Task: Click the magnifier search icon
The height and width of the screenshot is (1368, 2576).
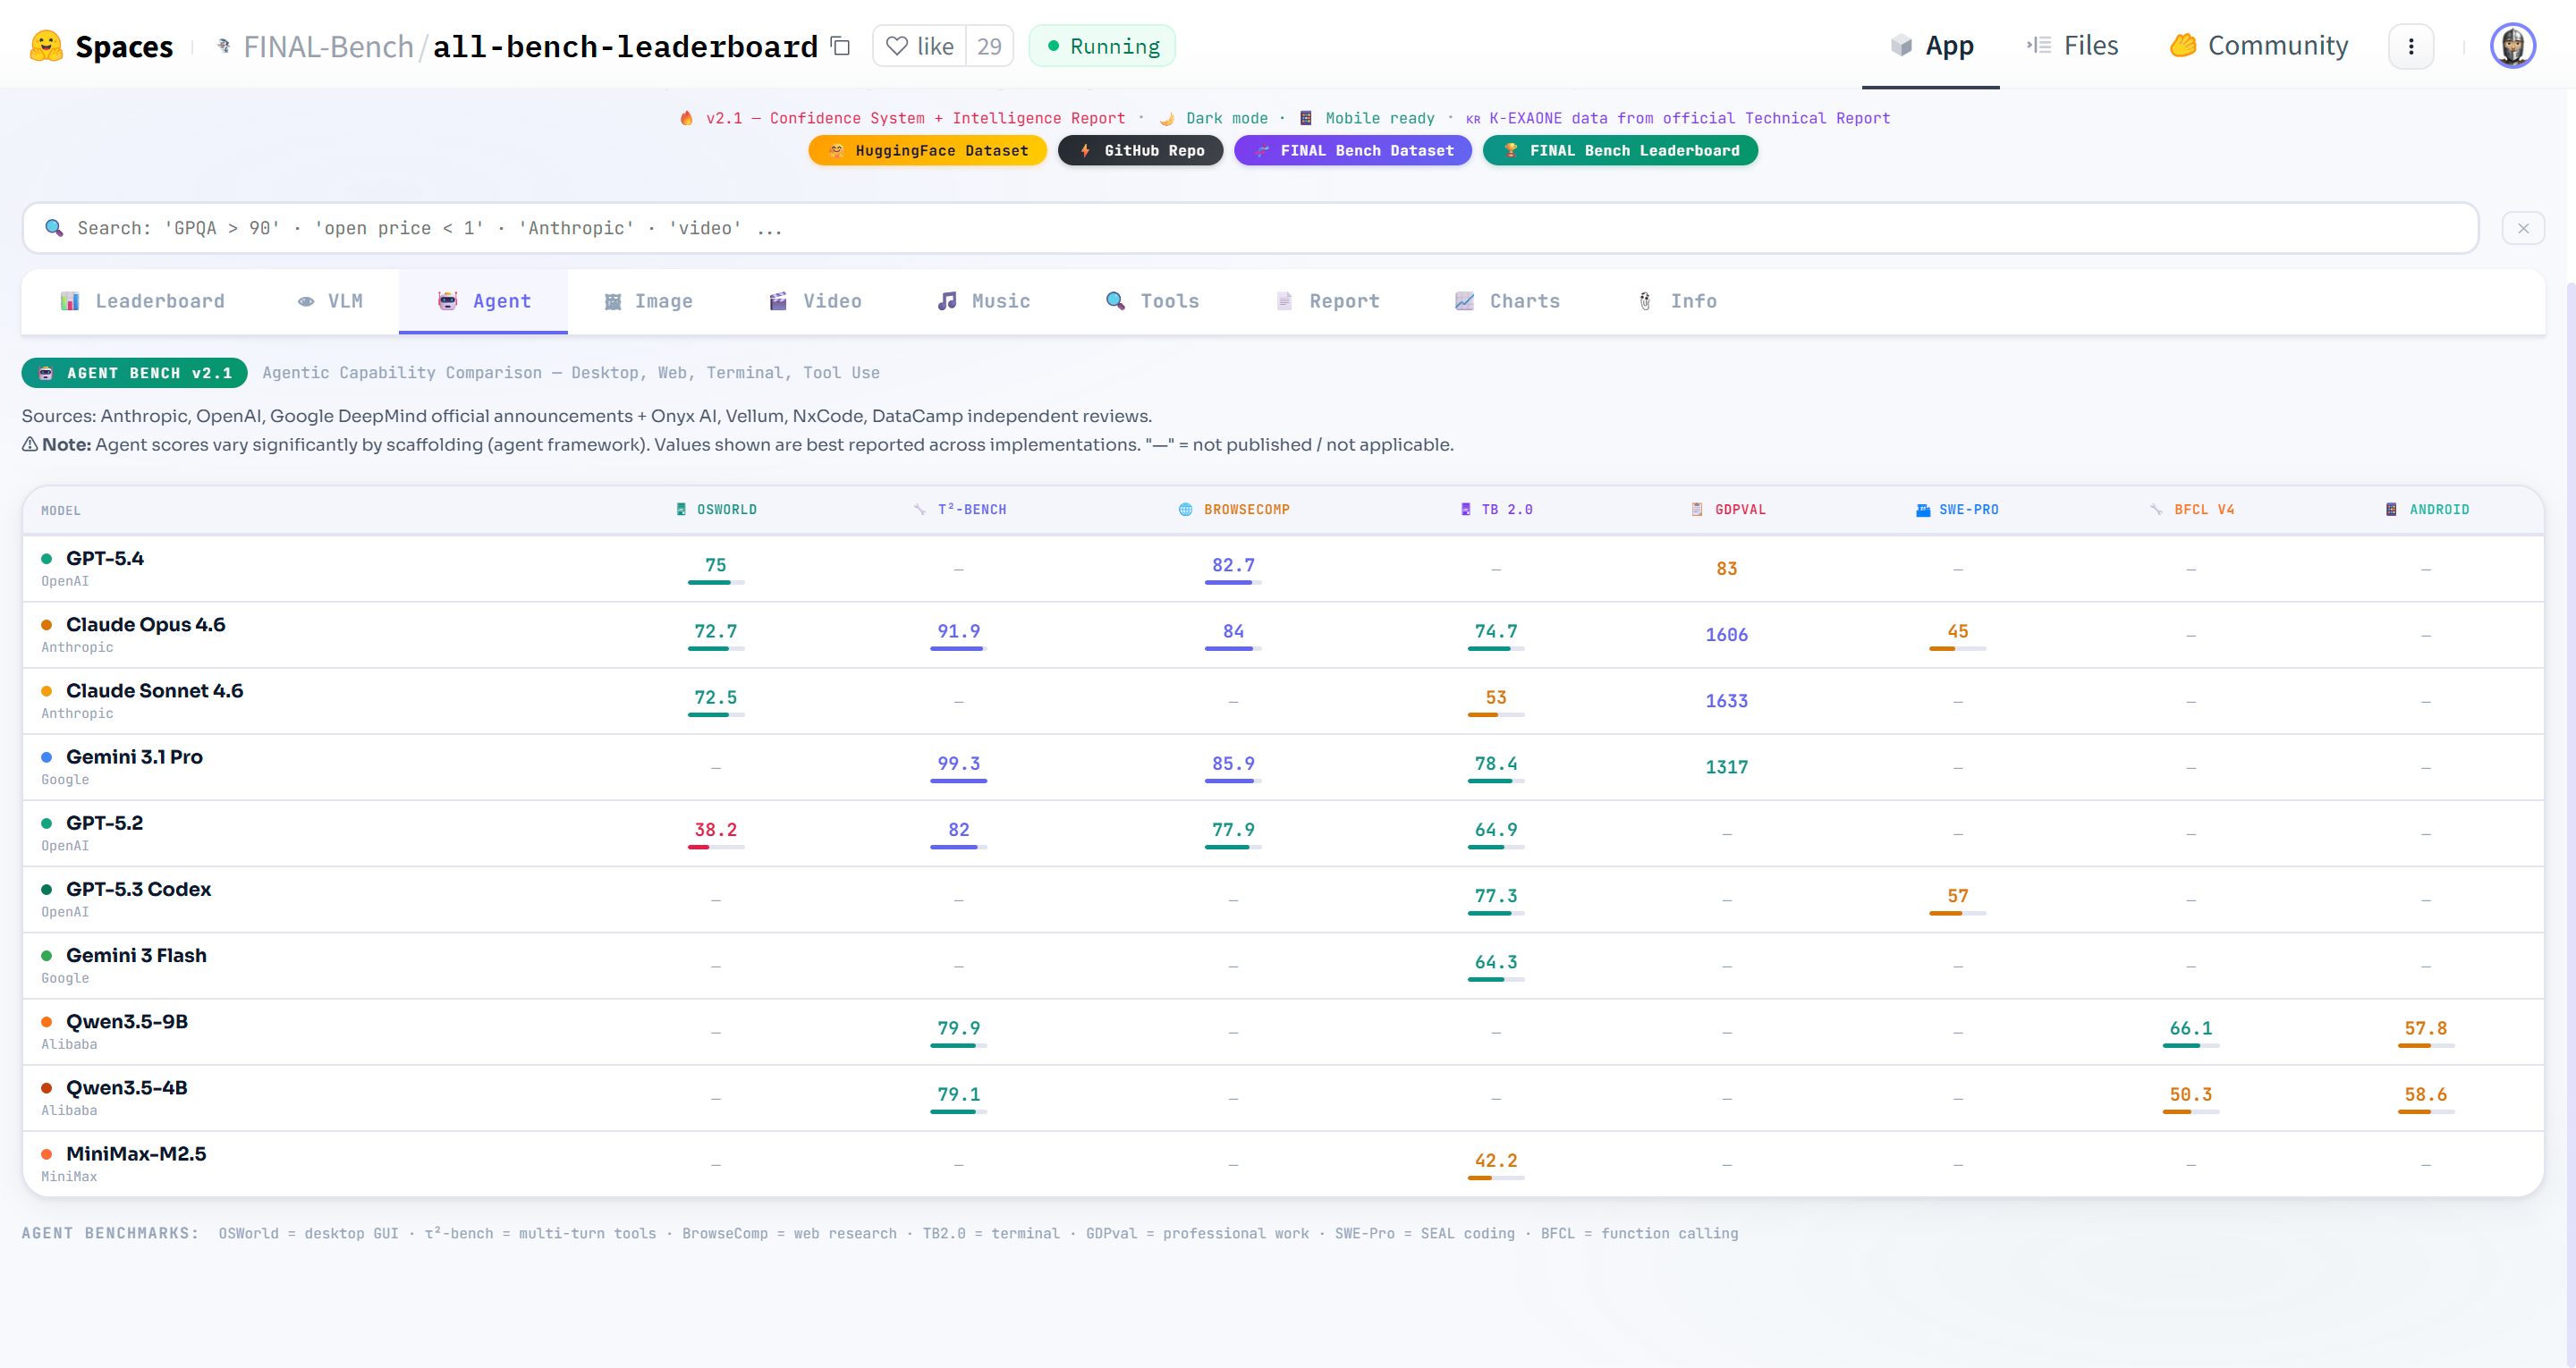Action: point(55,228)
